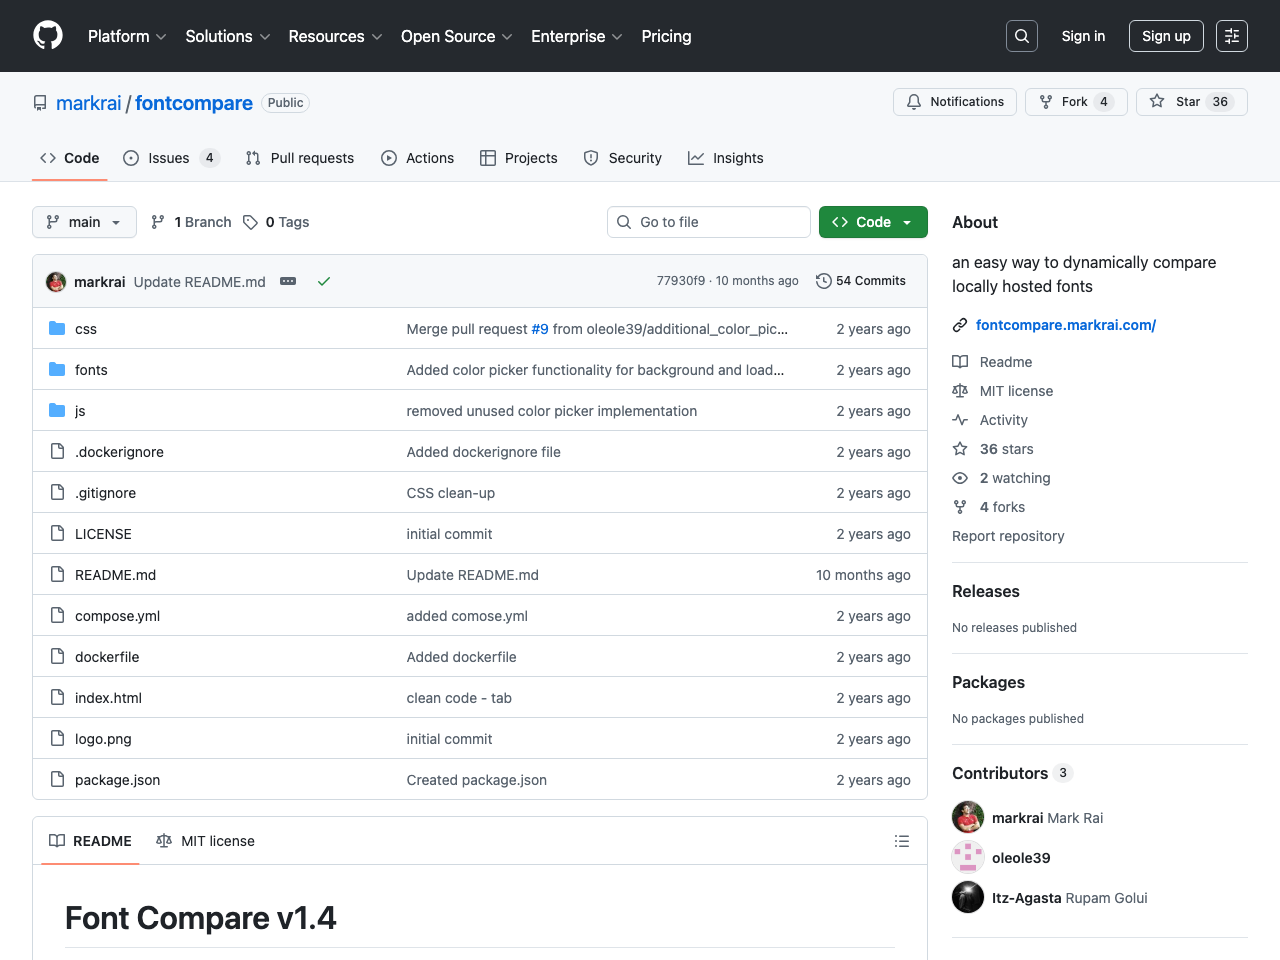Click the search magnifier icon in header
Screen dimensions: 1280x960
pos(1021,36)
